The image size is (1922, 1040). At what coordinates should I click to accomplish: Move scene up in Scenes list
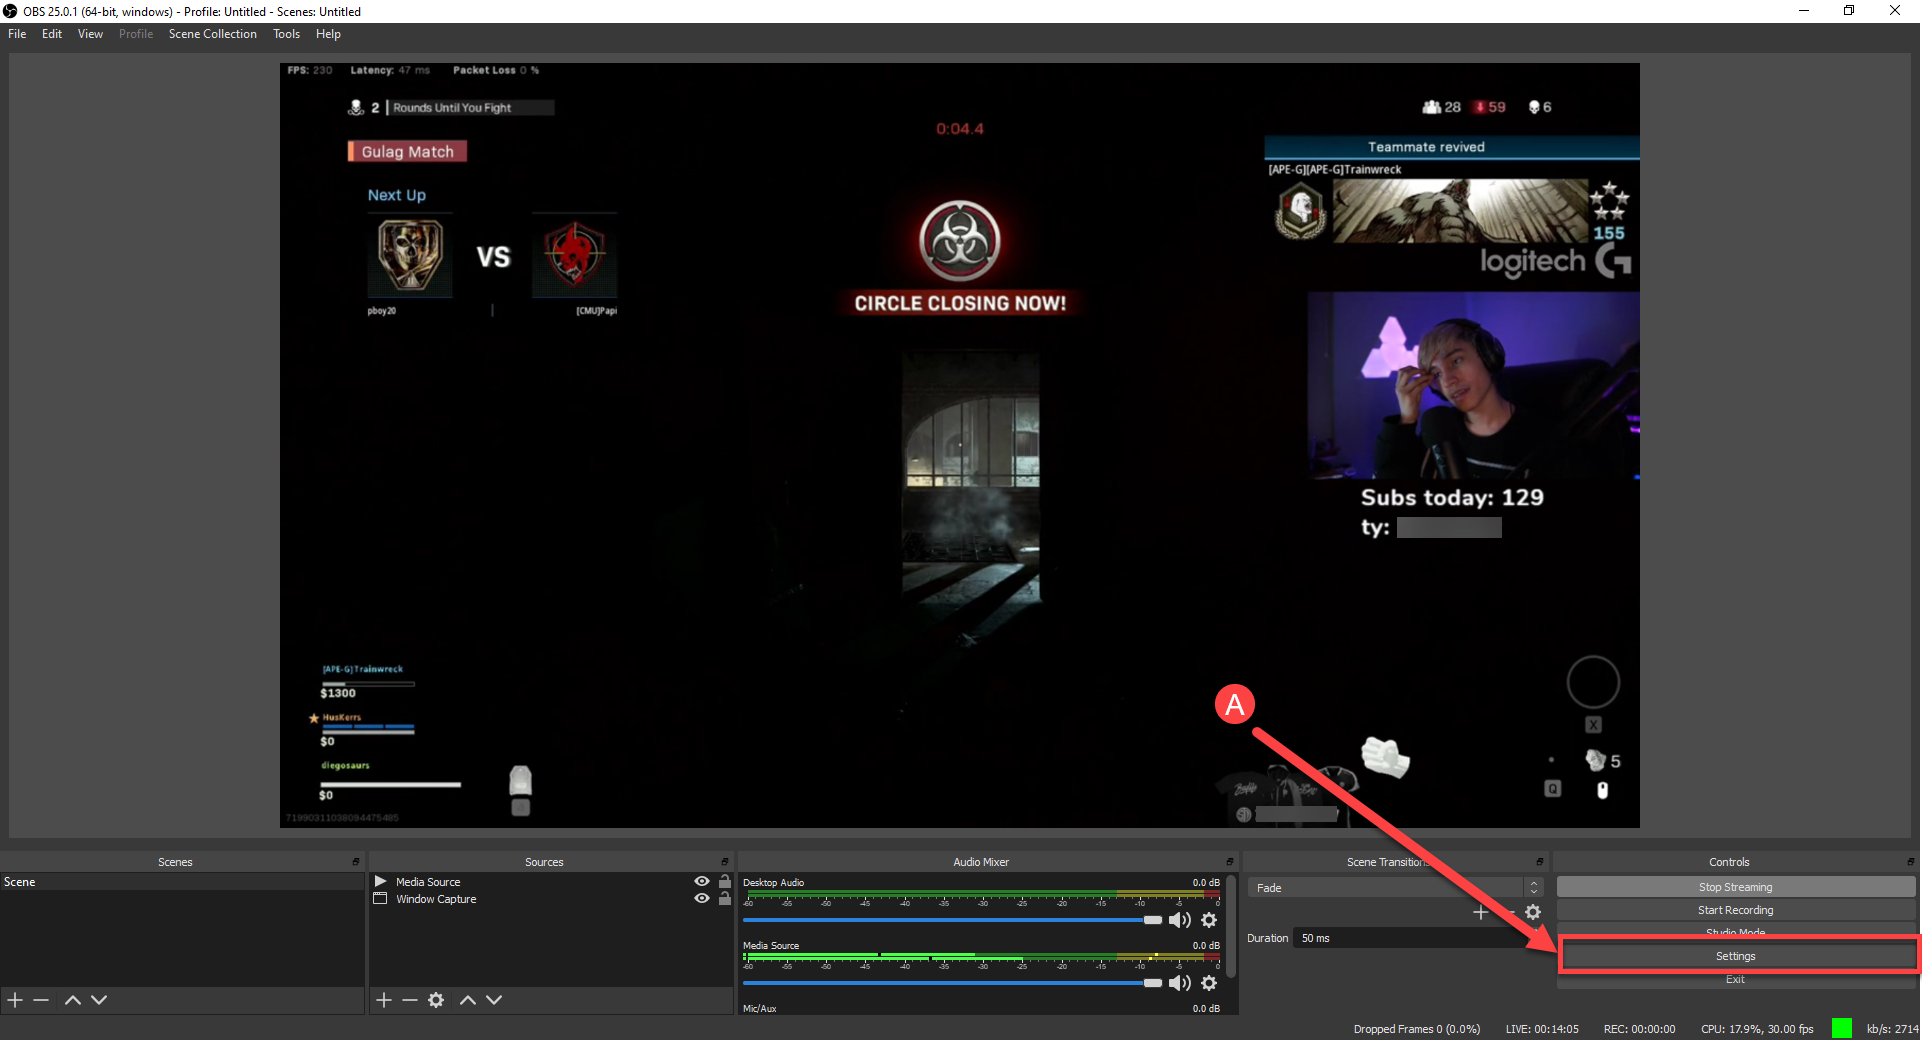[73, 1000]
